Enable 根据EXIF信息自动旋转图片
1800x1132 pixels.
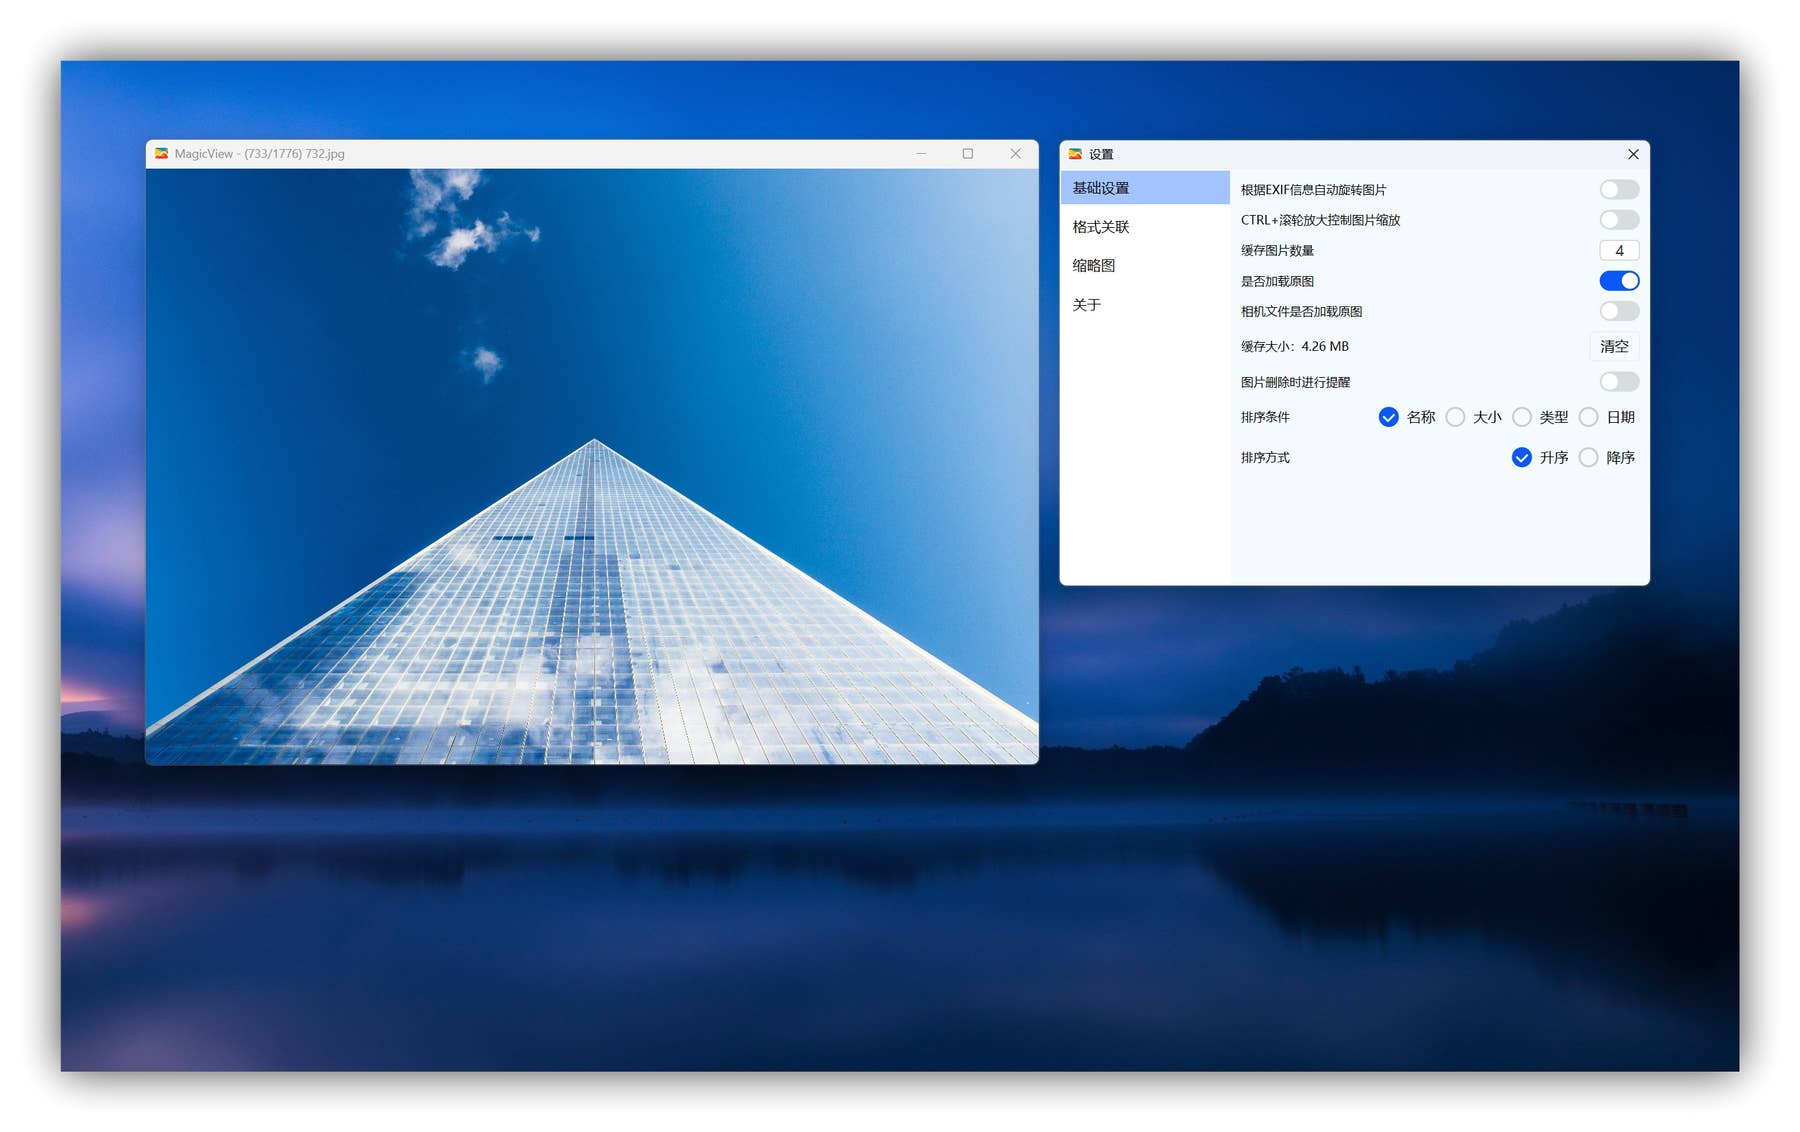click(1618, 189)
